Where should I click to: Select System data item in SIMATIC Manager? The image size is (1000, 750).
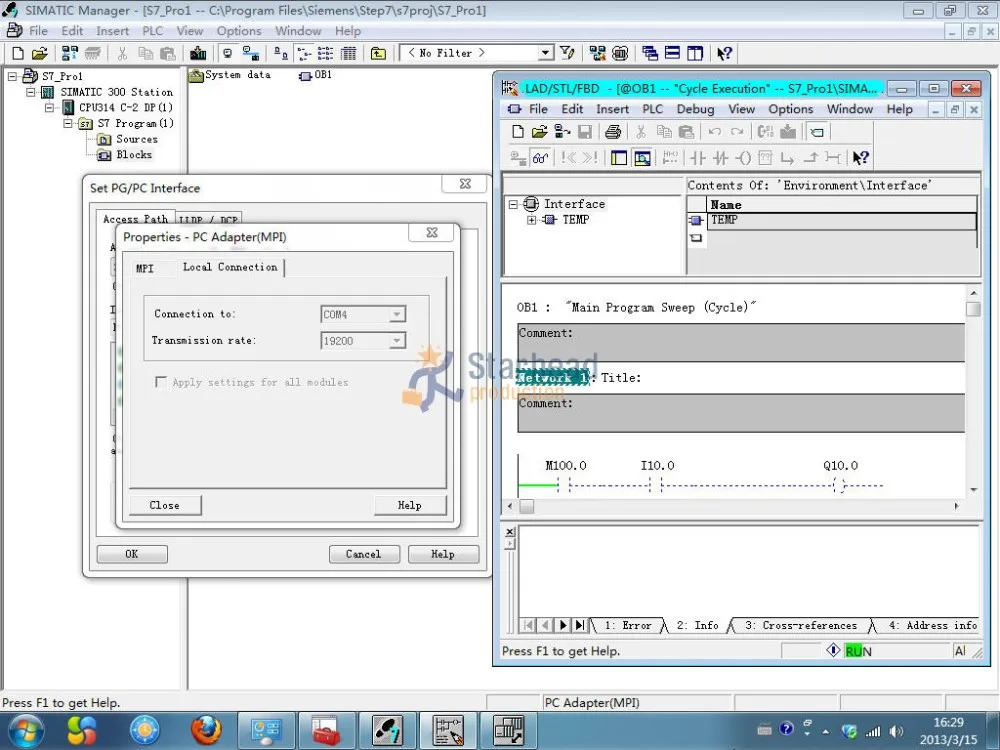[x=230, y=75]
